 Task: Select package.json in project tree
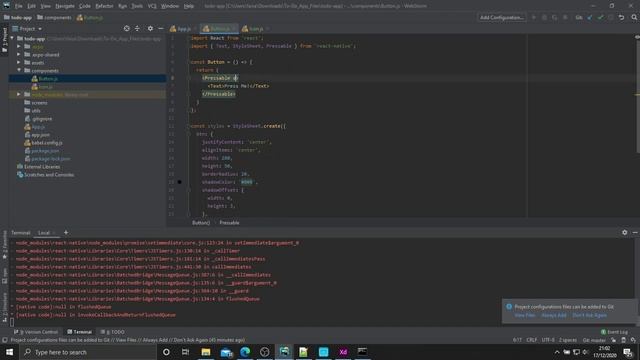pyautogui.click(x=45, y=151)
